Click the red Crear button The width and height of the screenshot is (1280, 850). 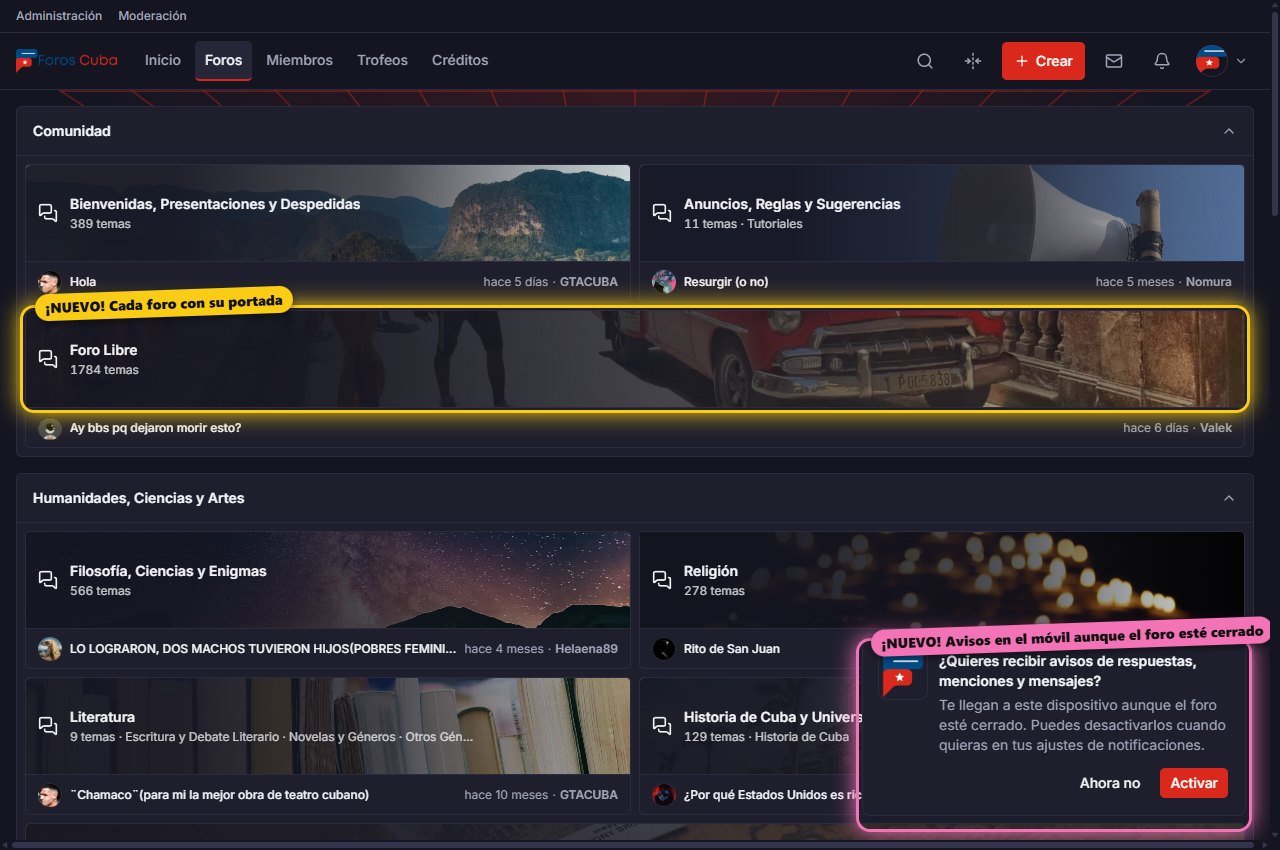point(1043,61)
